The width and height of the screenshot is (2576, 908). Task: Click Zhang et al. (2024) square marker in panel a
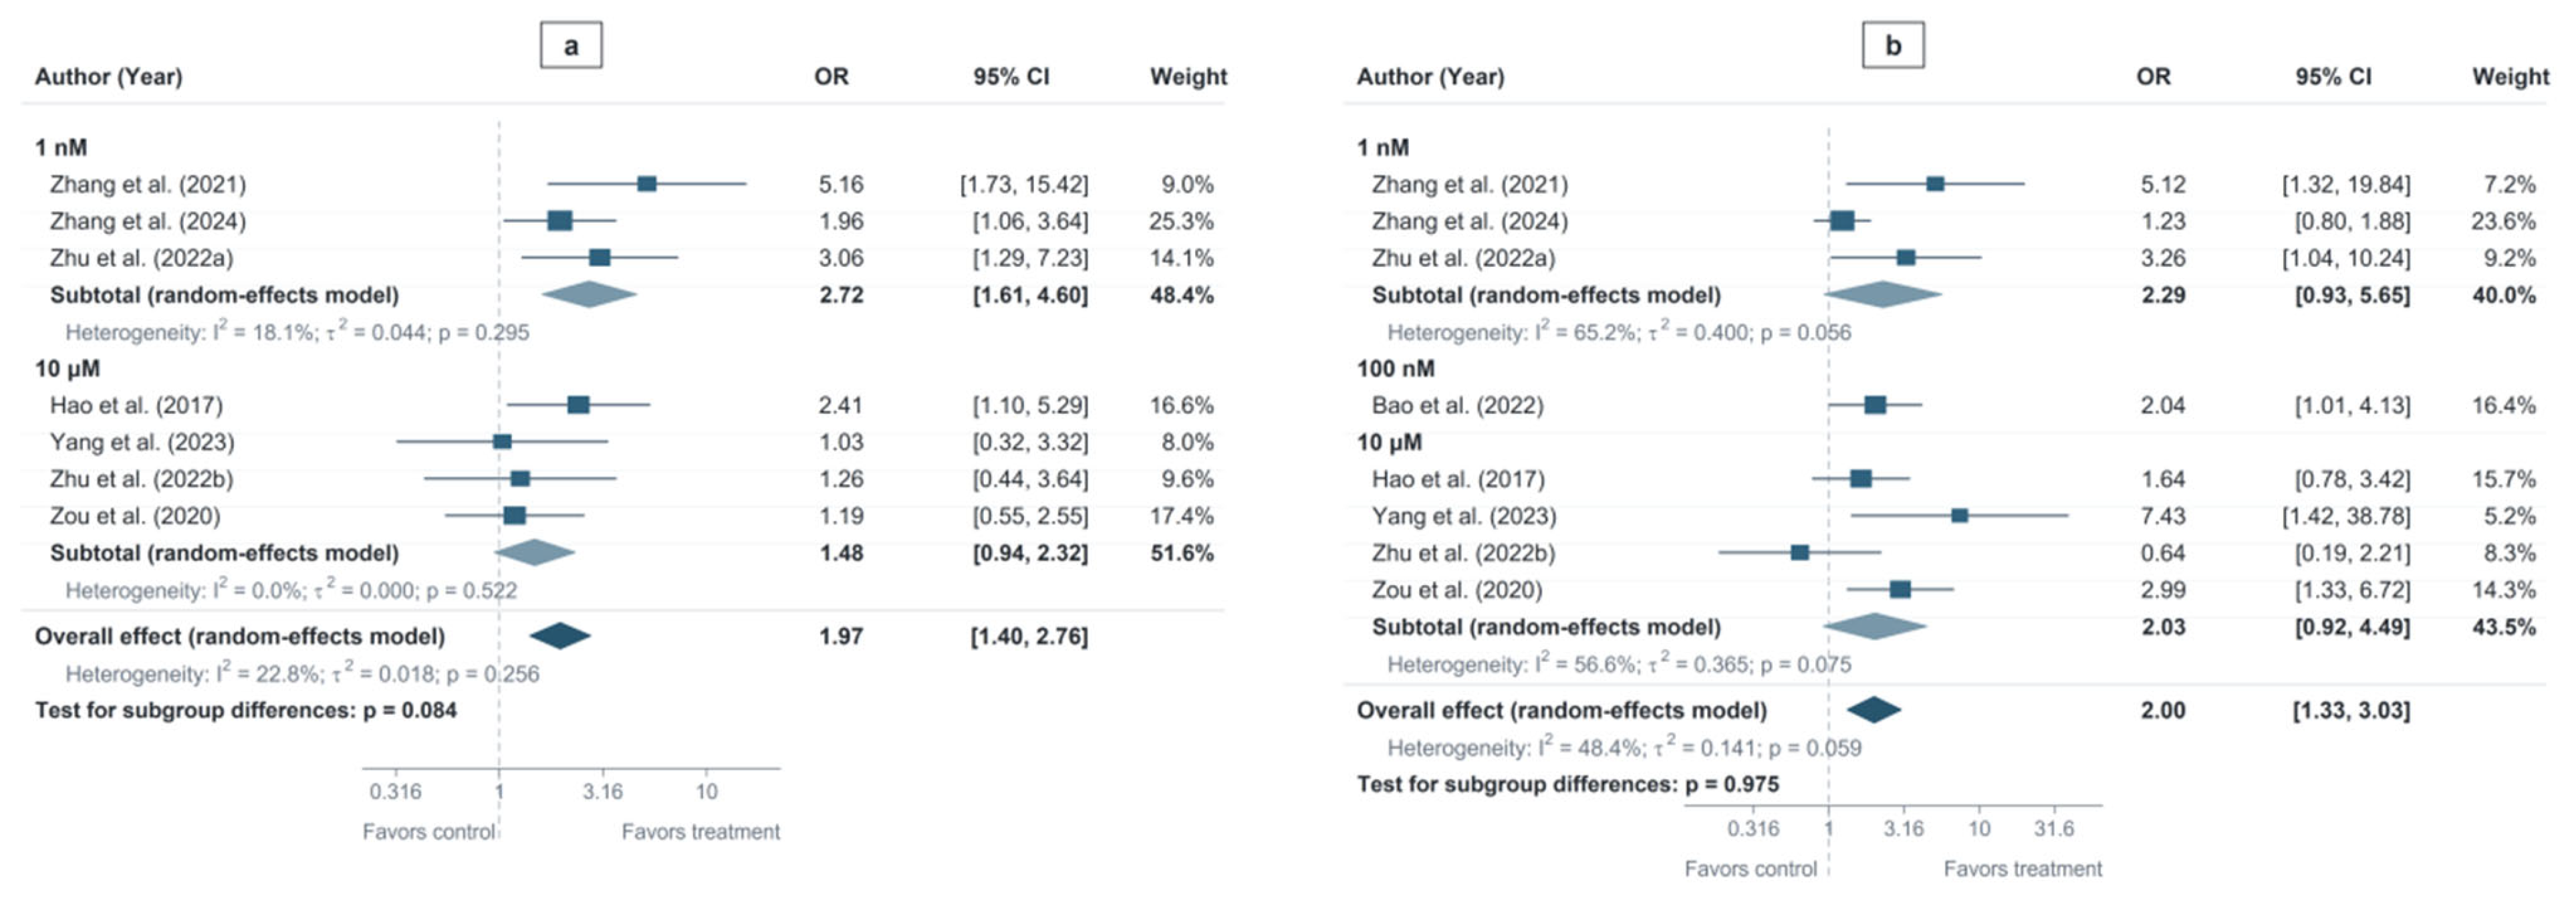point(560,221)
